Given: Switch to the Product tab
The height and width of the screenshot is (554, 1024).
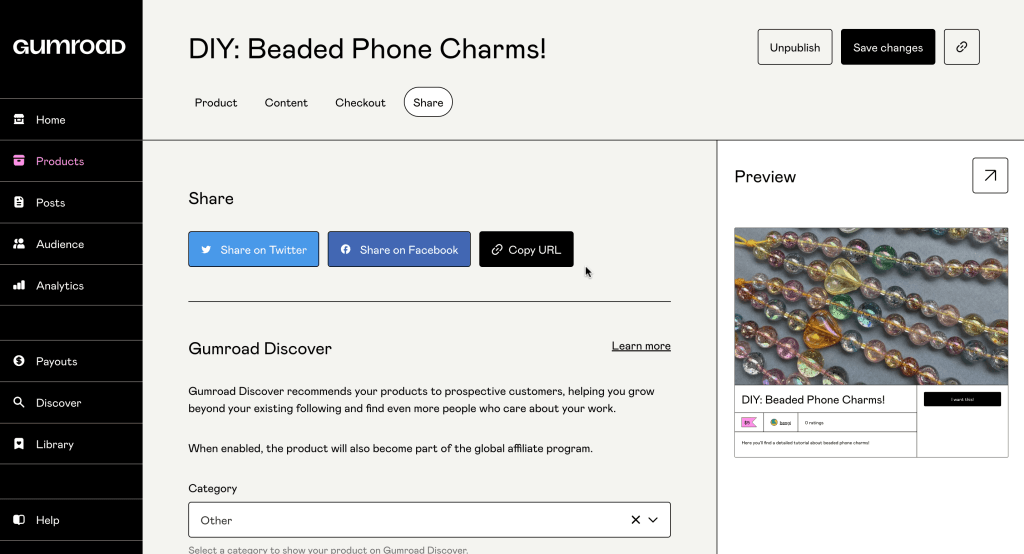Looking at the screenshot, I should click(216, 103).
